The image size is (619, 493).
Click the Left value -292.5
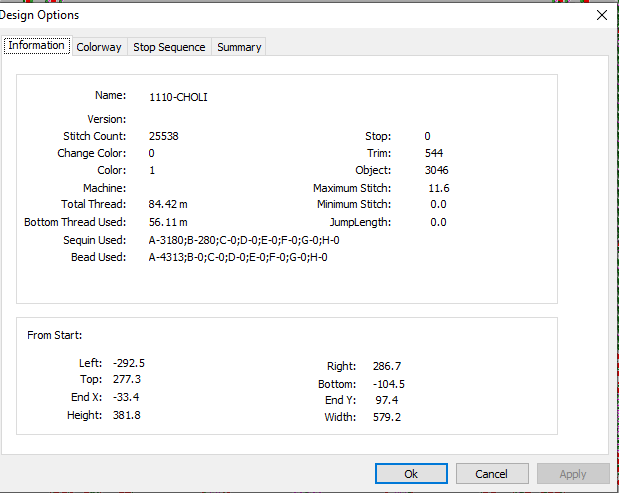click(x=129, y=363)
